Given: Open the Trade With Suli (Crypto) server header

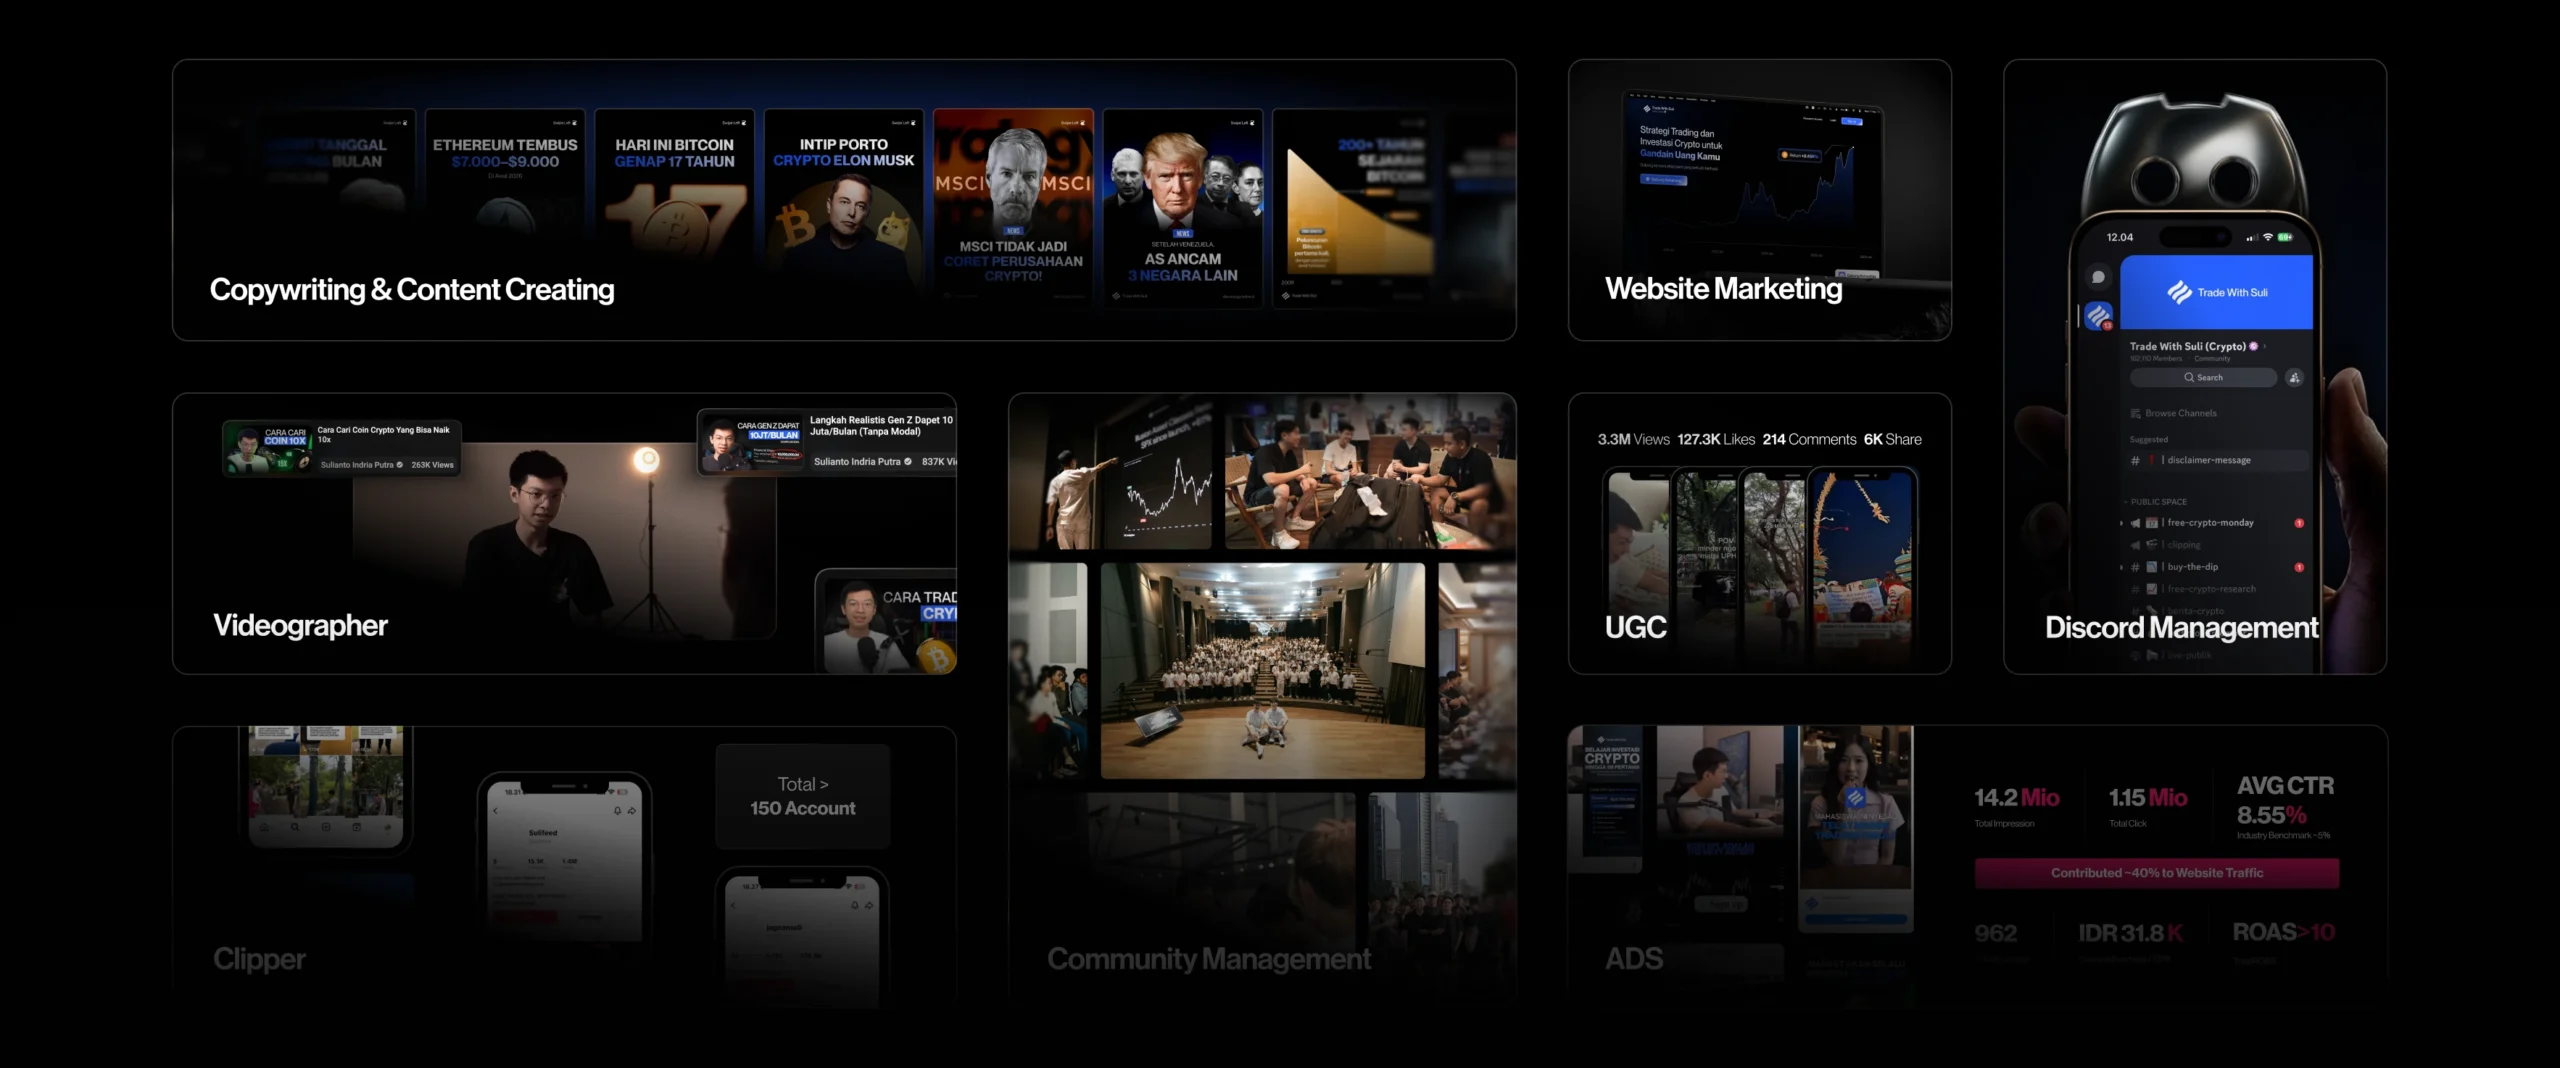Looking at the screenshot, I should tap(2190, 347).
